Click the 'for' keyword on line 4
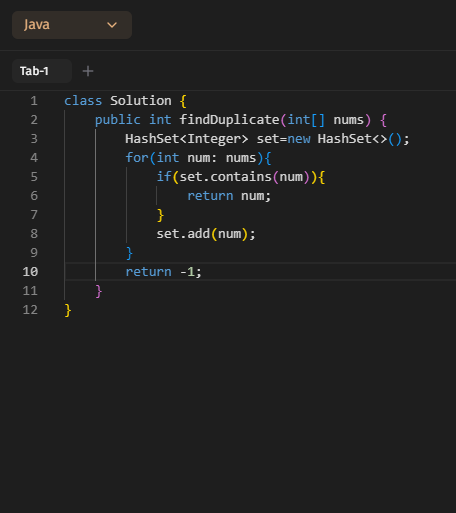 point(137,158)
